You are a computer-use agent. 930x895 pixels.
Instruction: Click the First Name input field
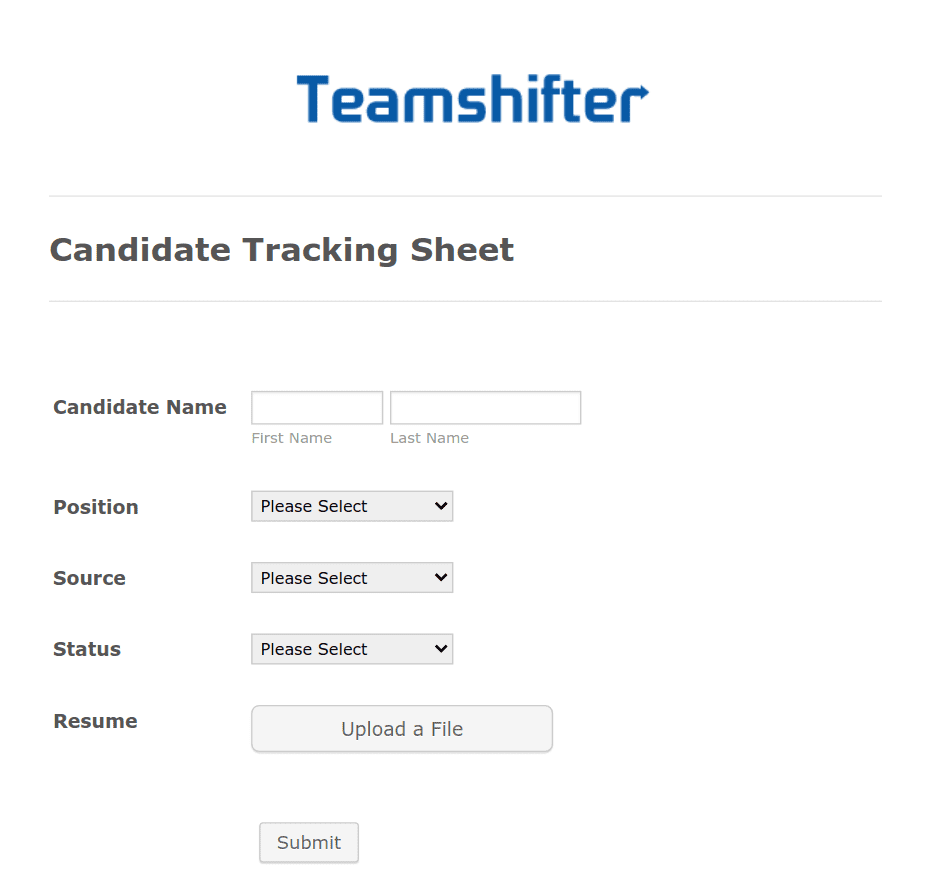point(316,407)
